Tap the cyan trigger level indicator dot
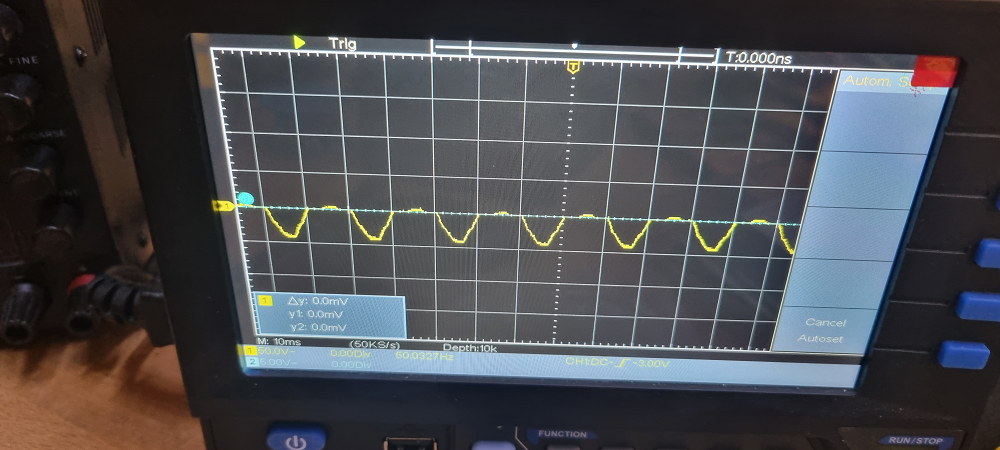The height and width of the screenshot is (450, 1000). coord(245,199)
